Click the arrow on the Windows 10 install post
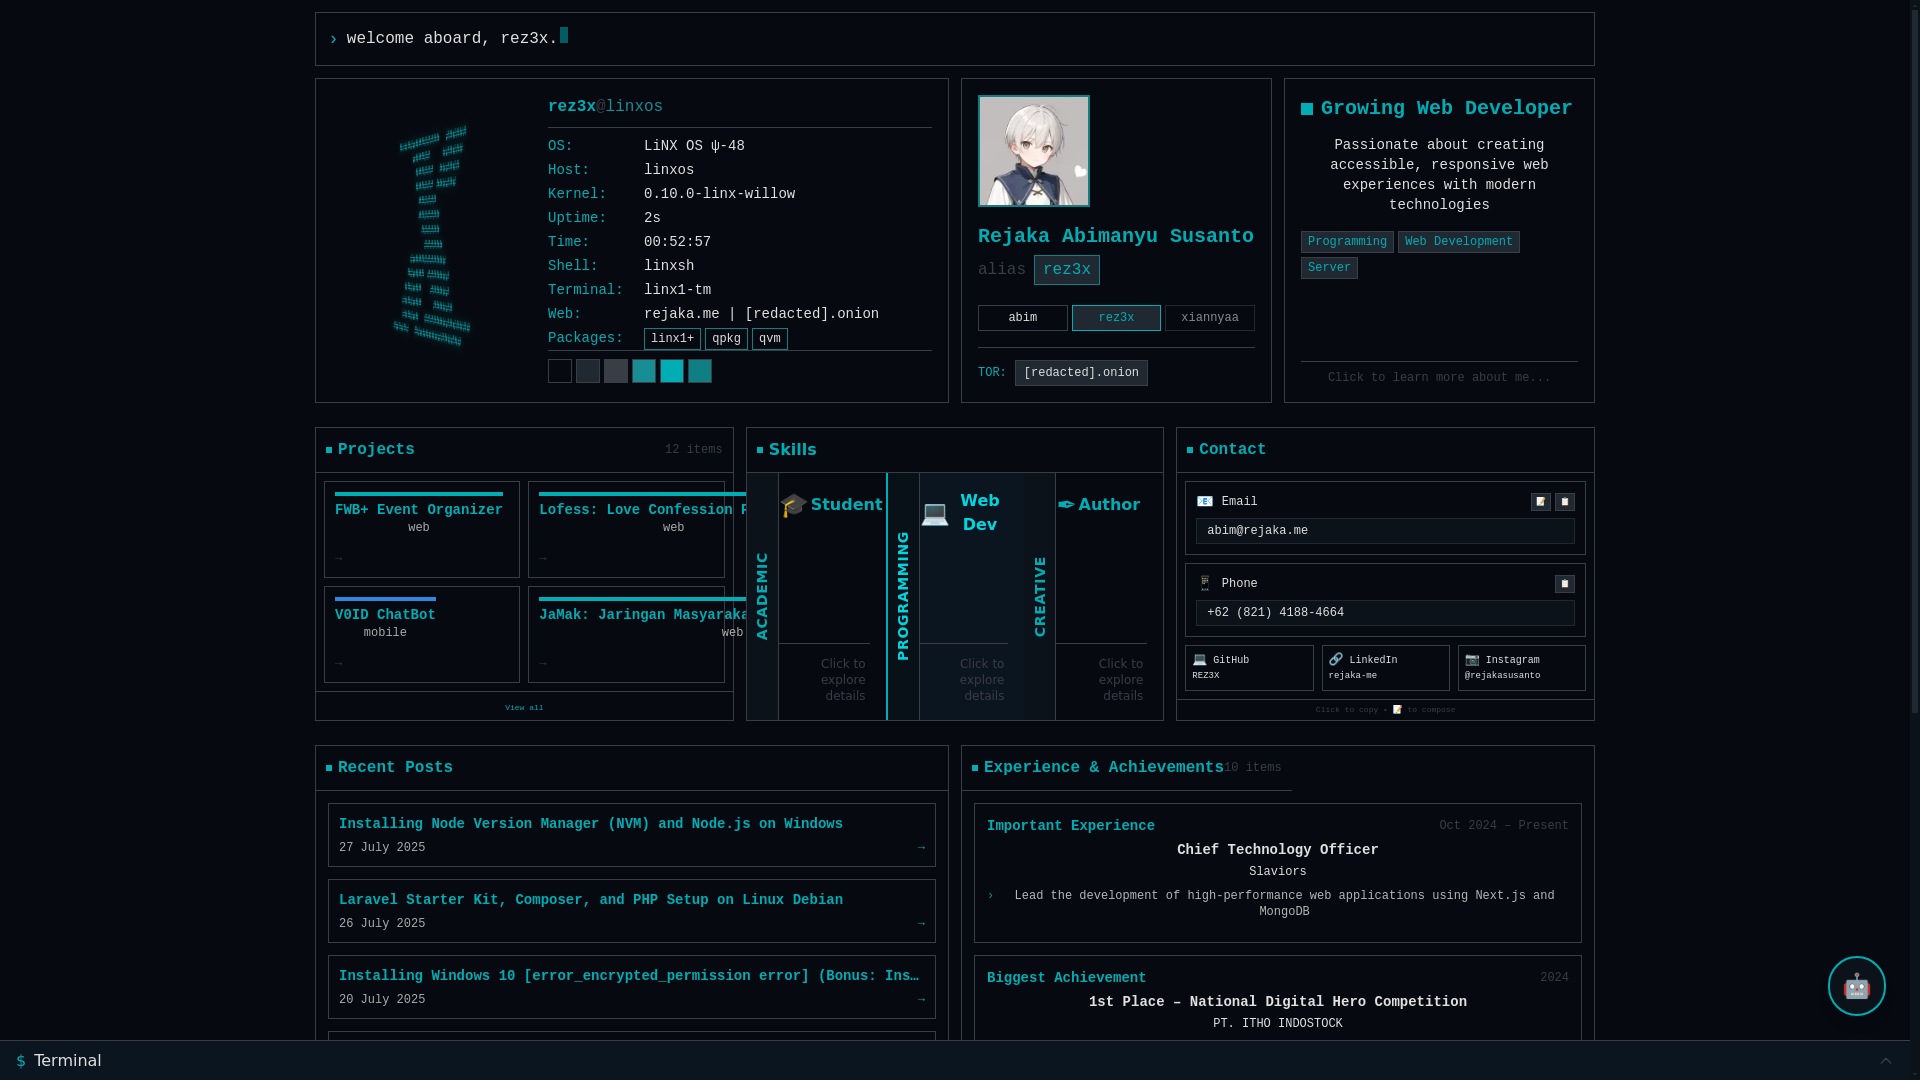Screen dimensions: 1920x1080 click(921, 1000)
